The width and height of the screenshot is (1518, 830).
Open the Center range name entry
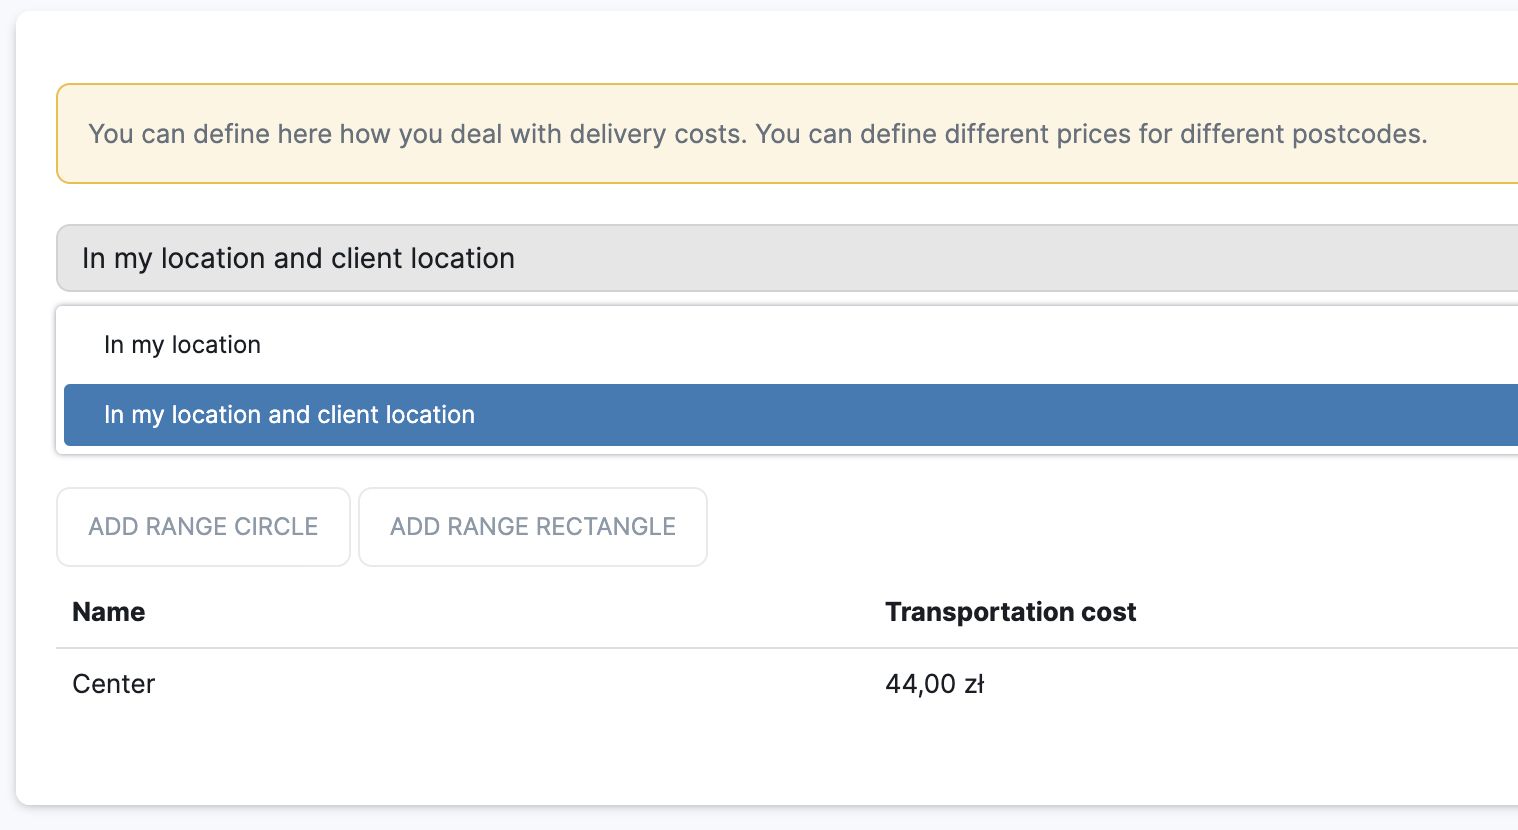point(114,684)
